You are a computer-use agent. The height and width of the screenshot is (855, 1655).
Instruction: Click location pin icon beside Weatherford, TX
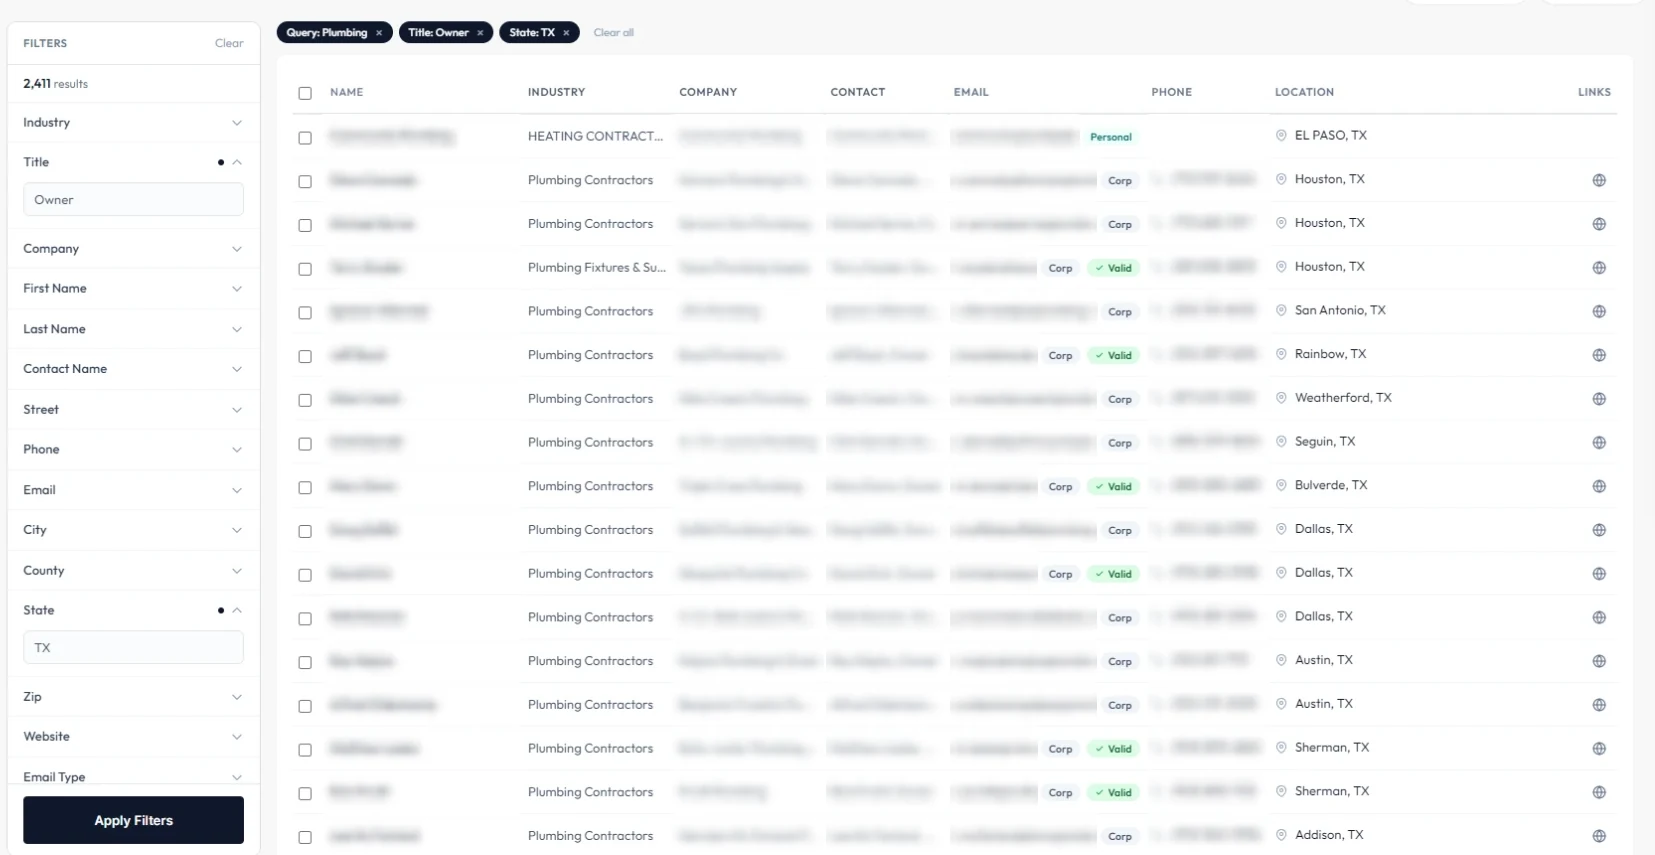(1281, 398)
